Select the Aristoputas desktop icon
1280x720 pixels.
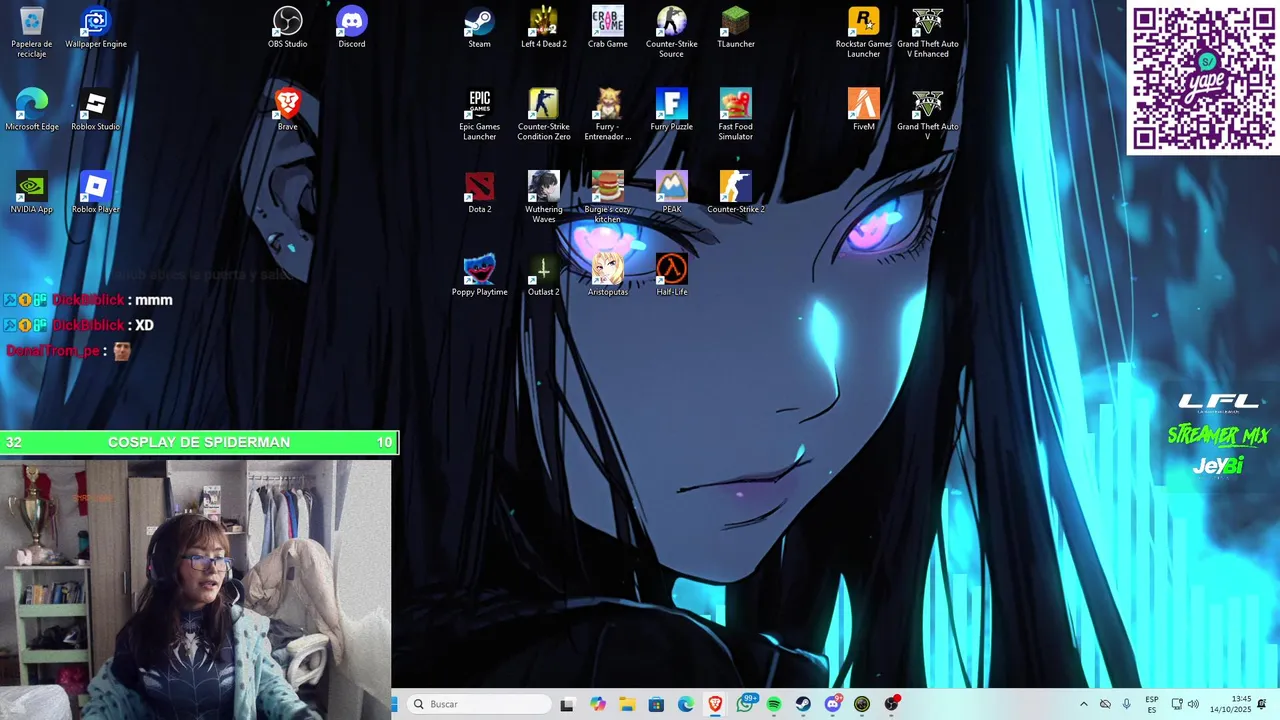tap(608, 275)
